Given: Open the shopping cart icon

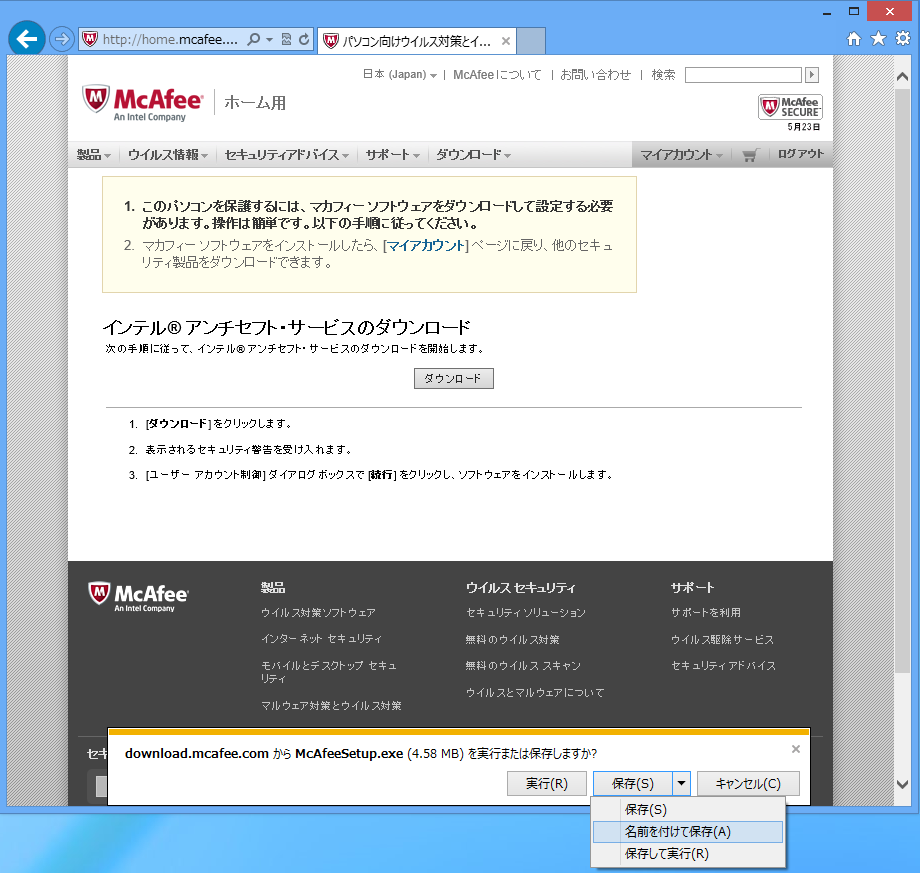Looking at the screenshot, I should [750, 155].
